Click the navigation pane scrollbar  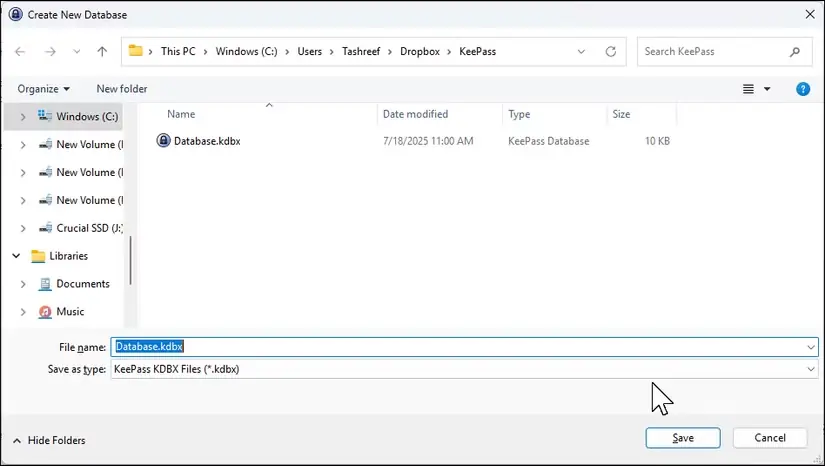[130, 260]
